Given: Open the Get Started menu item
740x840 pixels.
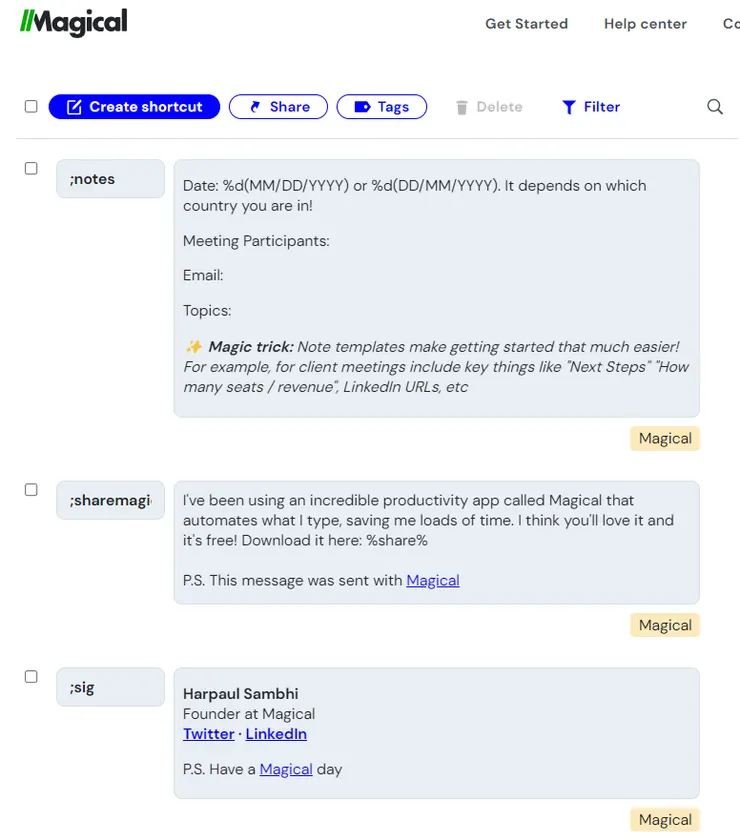Looking at the screenshot, I should click(526, 24).
